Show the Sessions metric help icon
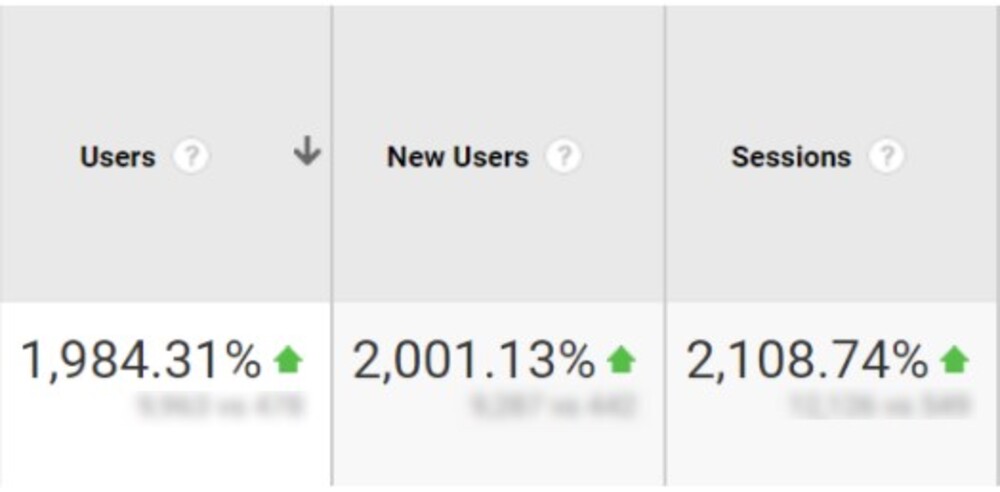The width and height of the screenshot is (1000, 492). click(886, 157)
